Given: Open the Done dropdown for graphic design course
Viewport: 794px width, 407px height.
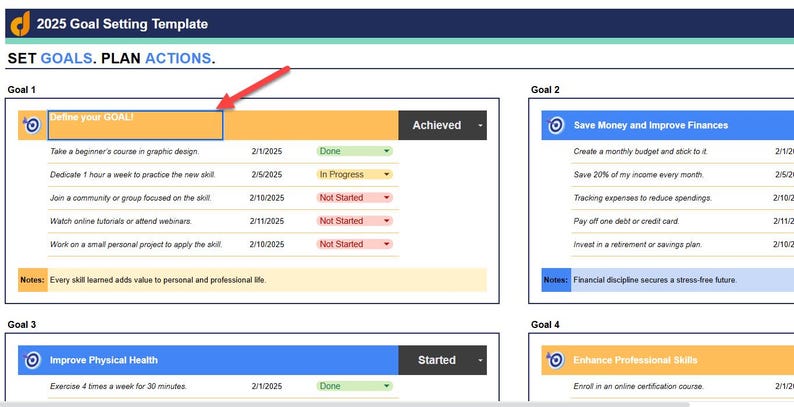Looking at the screenshot, I should [x=387, y=151].
